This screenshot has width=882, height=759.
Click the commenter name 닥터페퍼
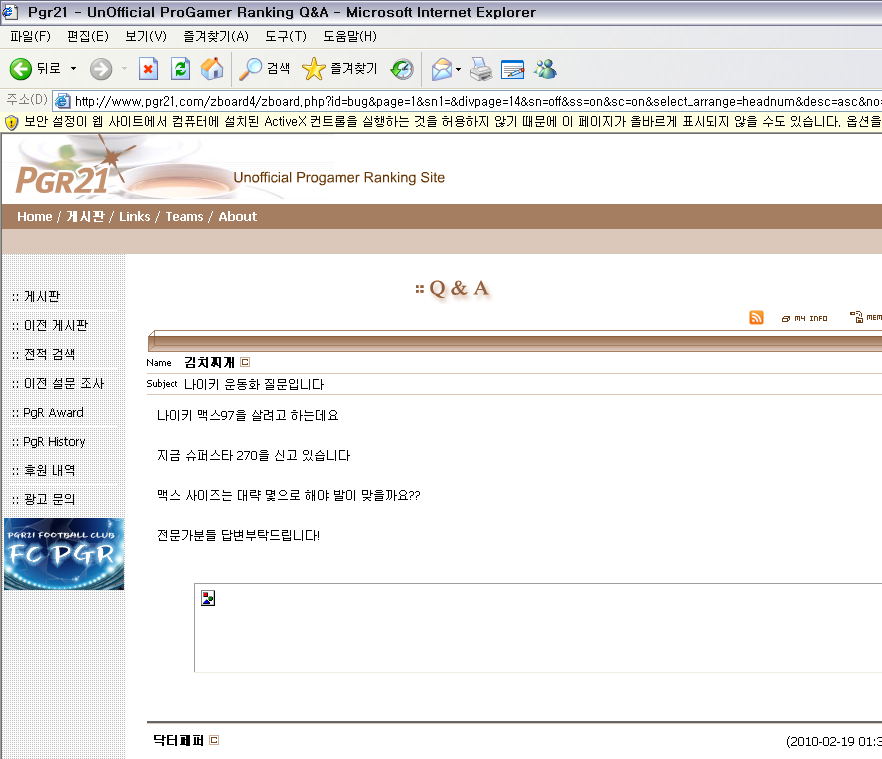coord(178,740)
